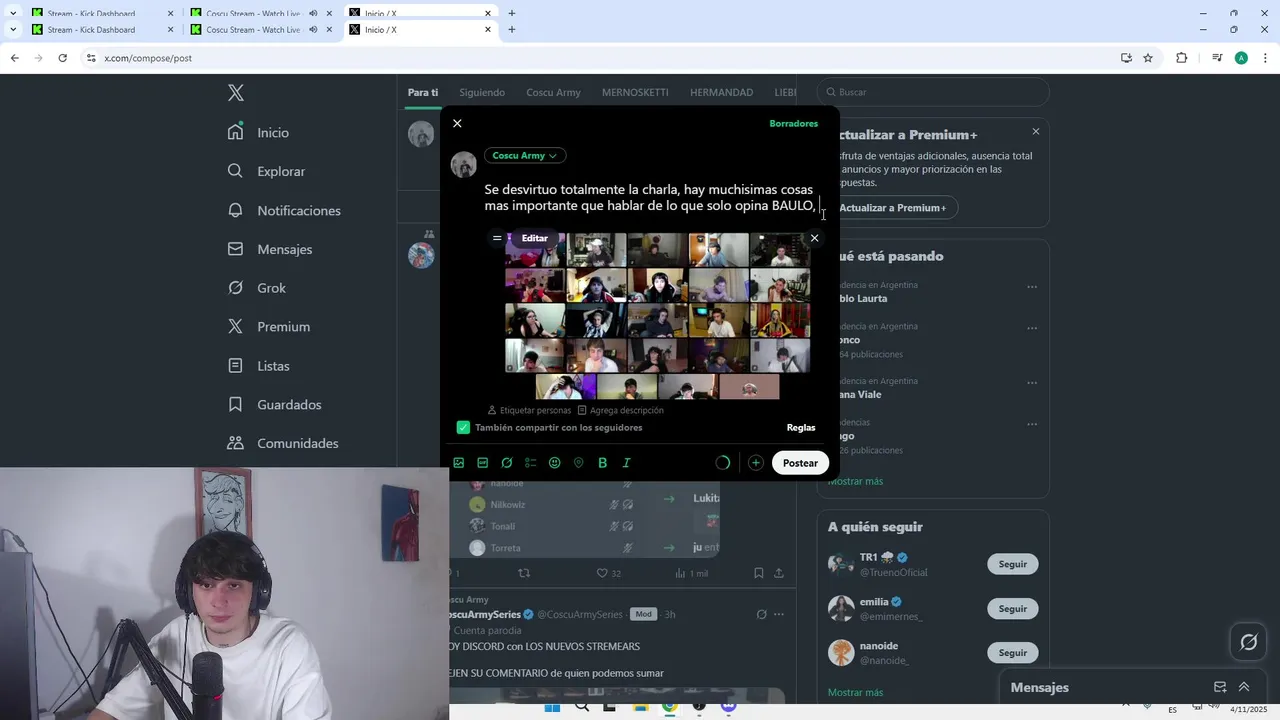Open Inicio in the left sidebar
Screen dimensions: 1280x720
(258, 132)
